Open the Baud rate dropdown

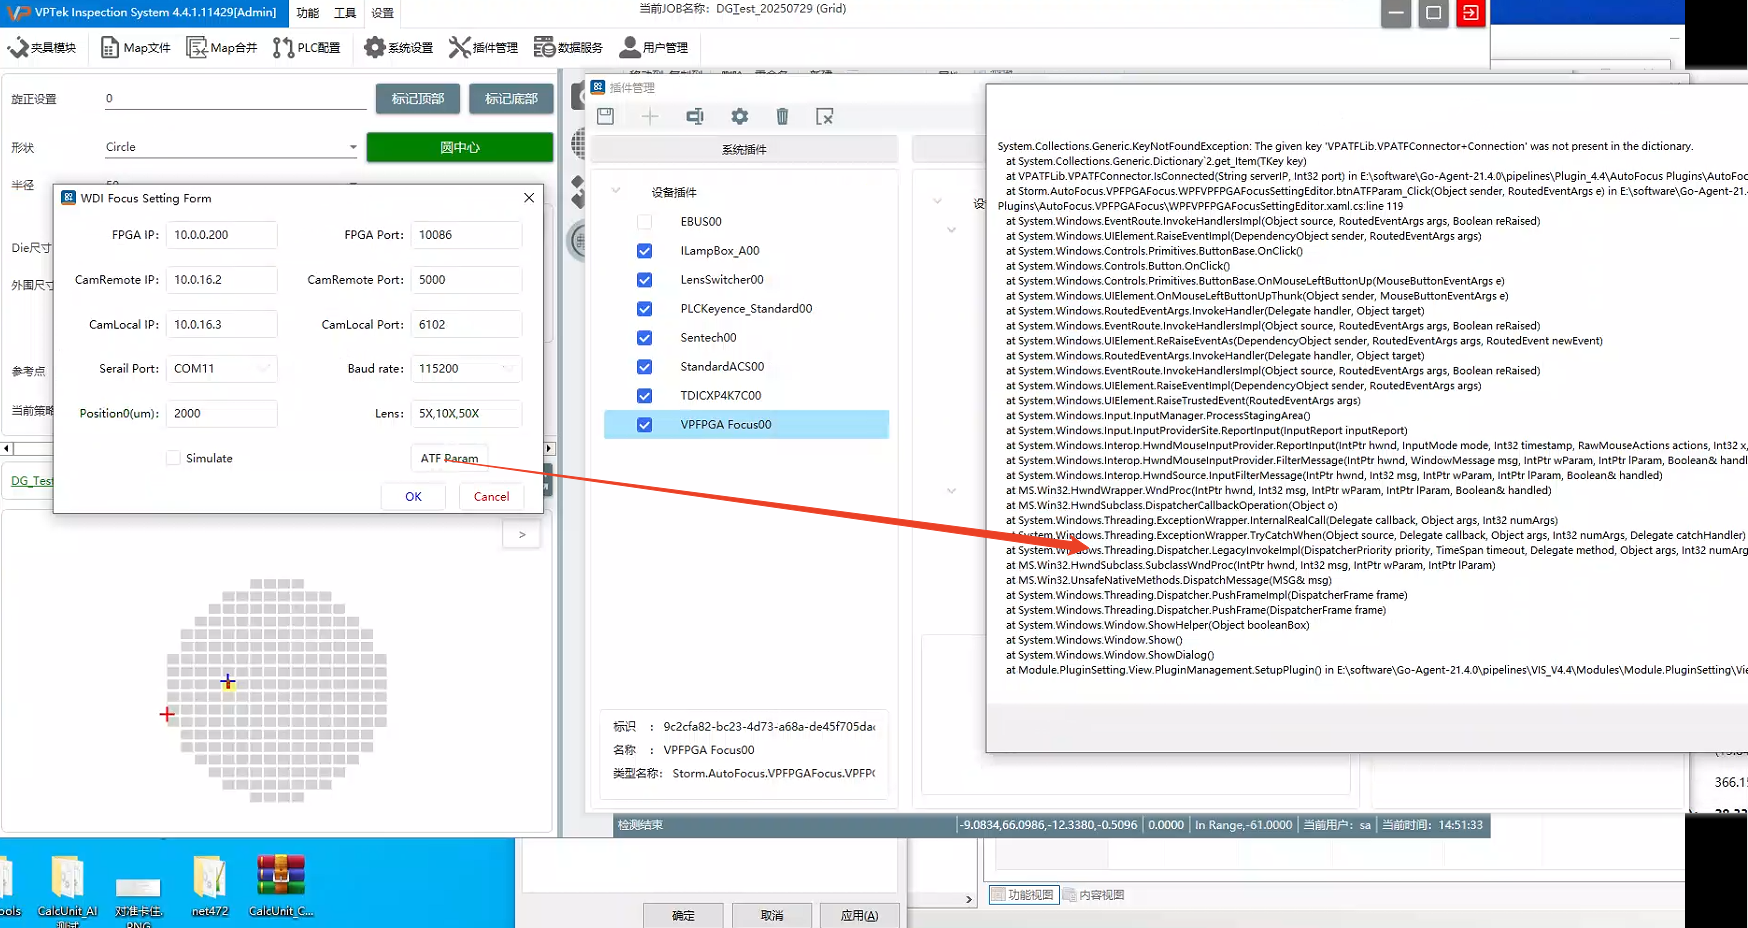tap(508, 369)
